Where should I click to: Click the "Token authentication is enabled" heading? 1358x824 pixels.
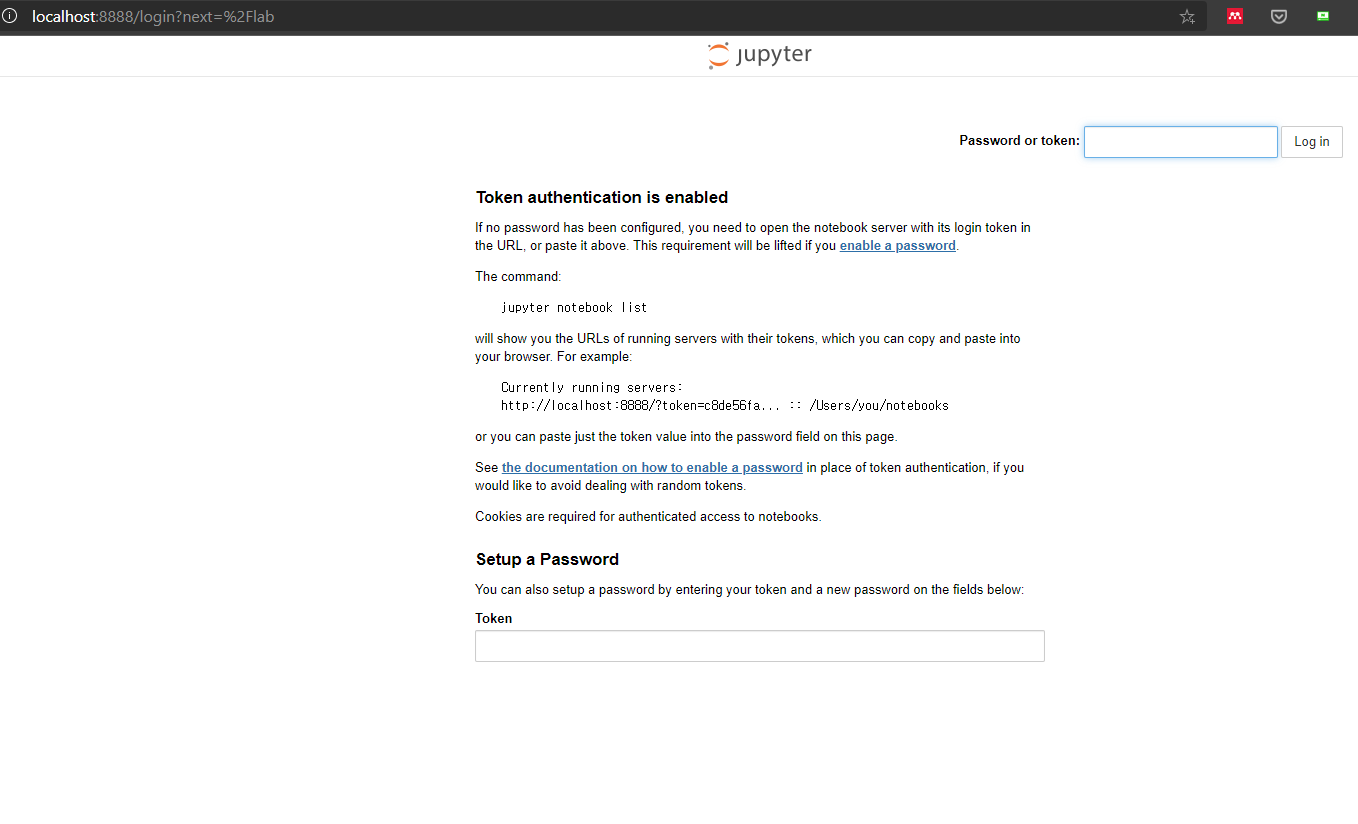coord(602,197)
